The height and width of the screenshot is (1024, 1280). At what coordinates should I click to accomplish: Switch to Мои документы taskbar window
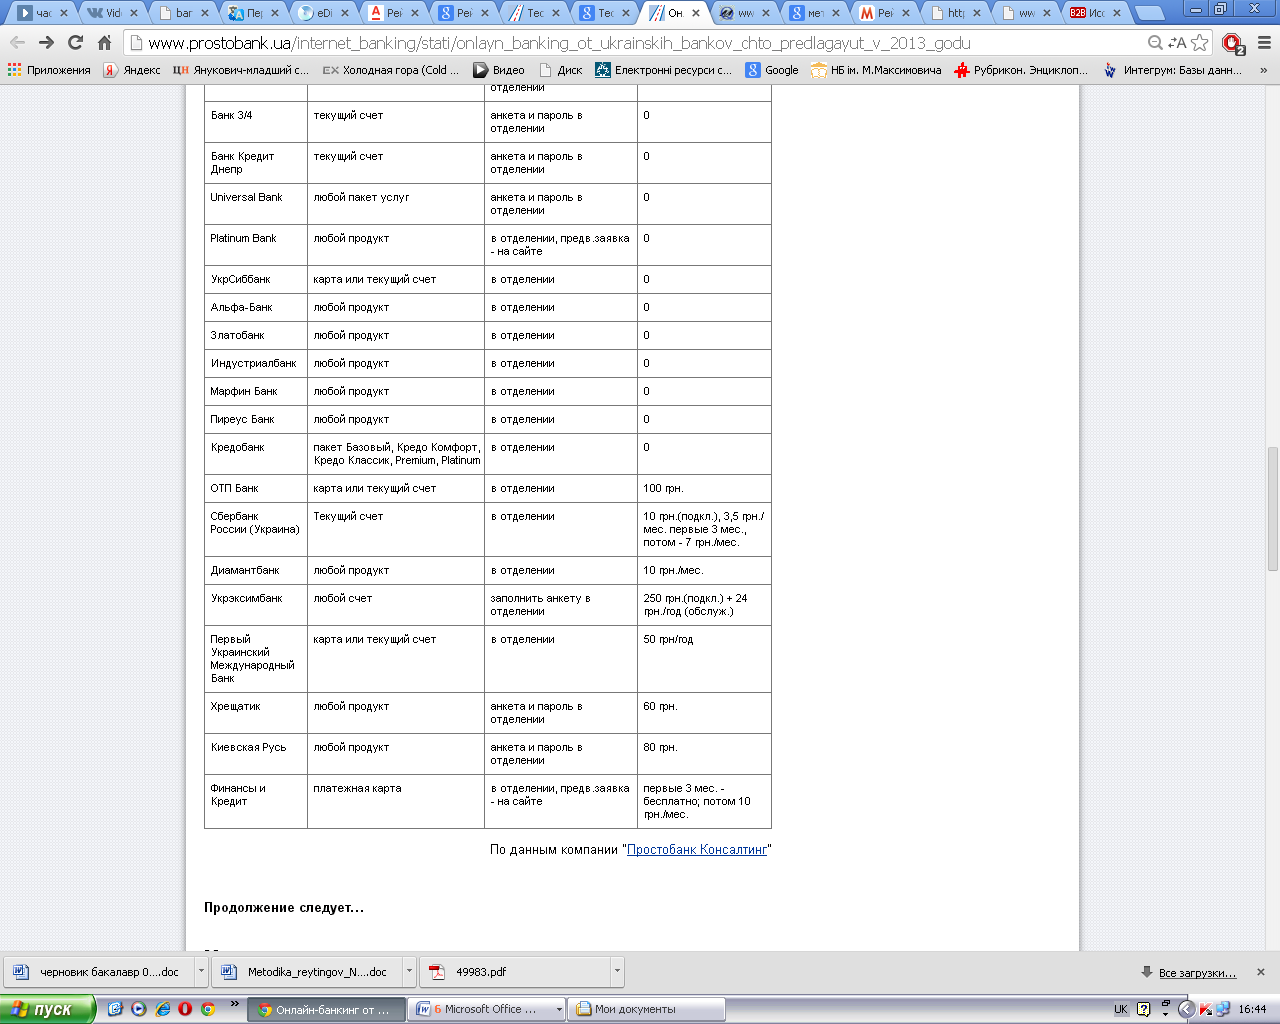647,1010
